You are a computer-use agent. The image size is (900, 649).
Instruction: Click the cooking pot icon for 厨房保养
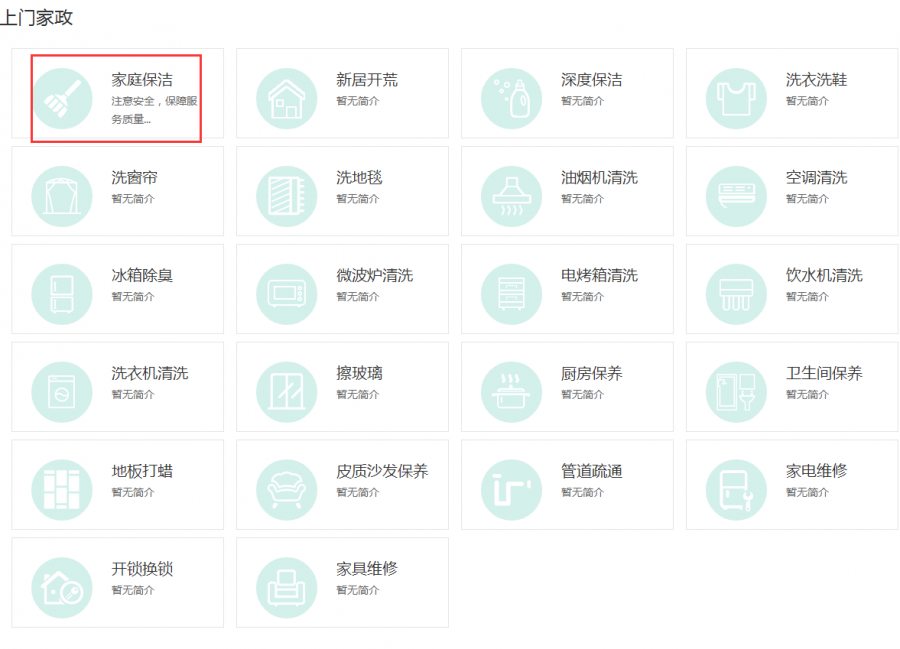click(x=511, y=392)
